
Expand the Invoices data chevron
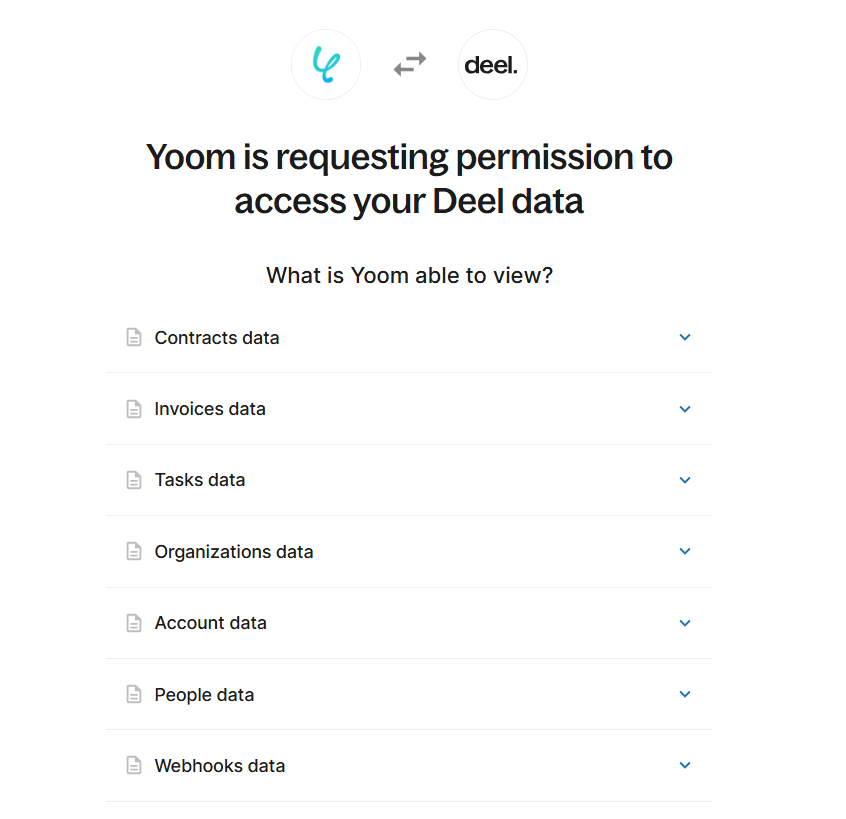(685, 409)
